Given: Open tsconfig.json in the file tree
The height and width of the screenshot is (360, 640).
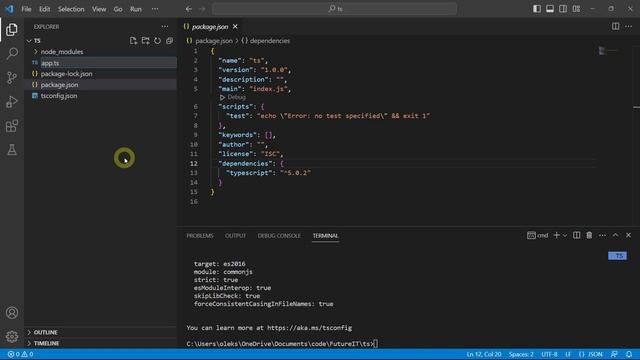Looking at the screenshot, I should tap(100, 96).
